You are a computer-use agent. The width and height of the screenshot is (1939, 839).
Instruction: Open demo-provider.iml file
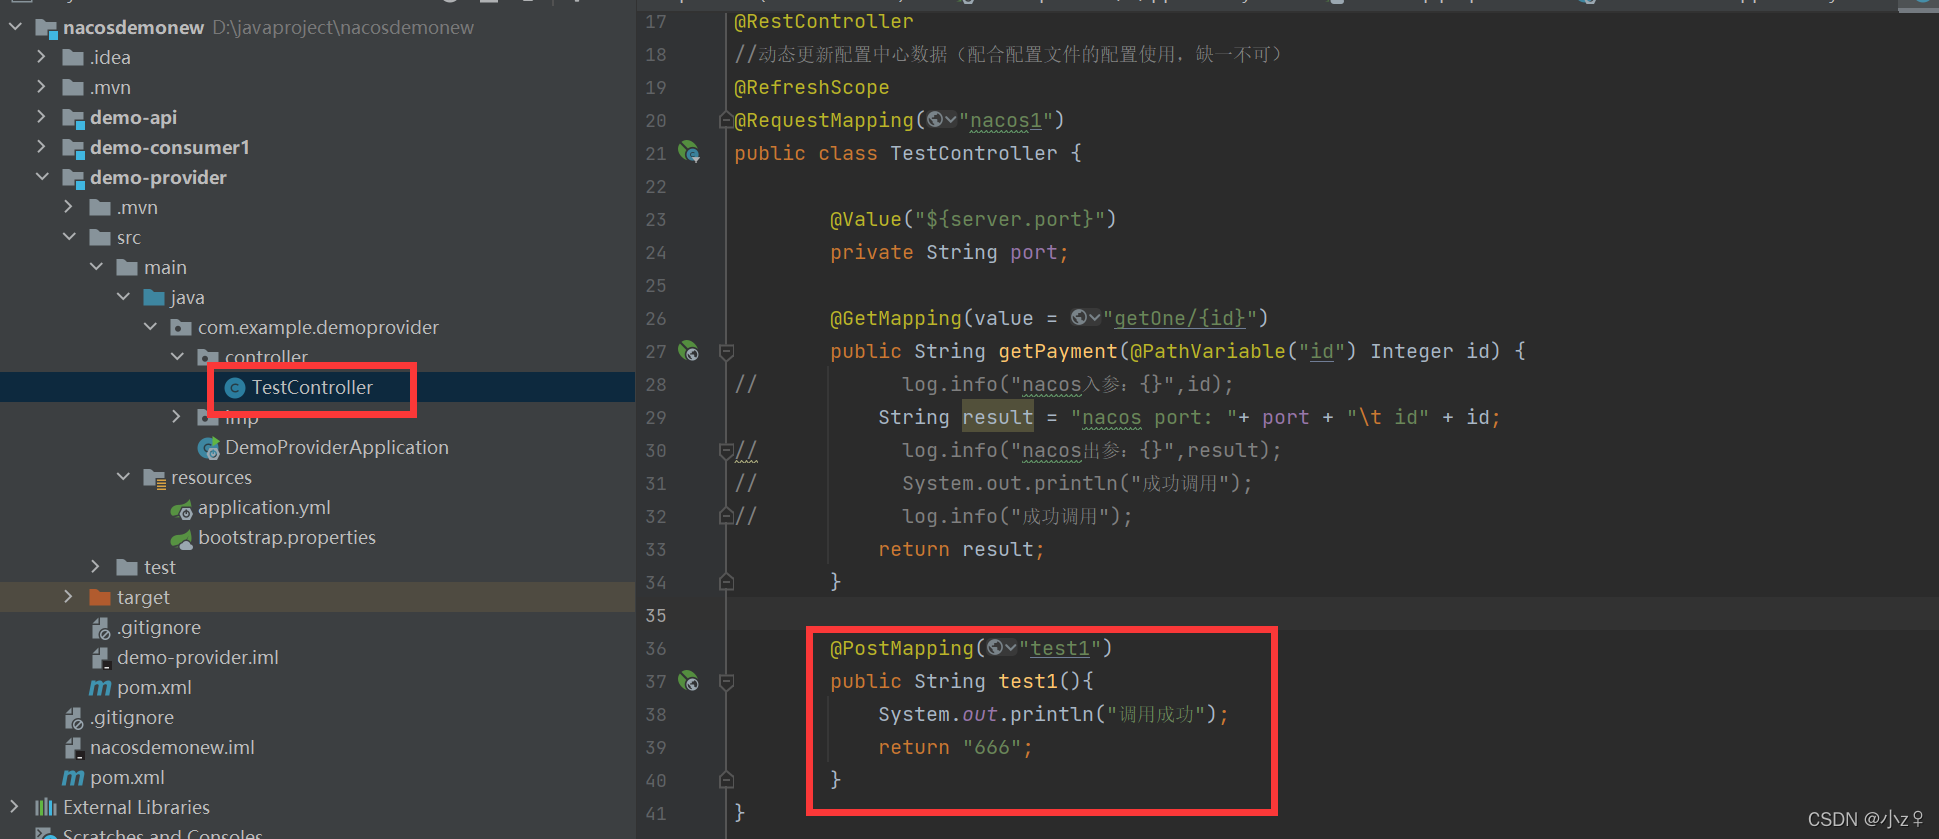198,657
